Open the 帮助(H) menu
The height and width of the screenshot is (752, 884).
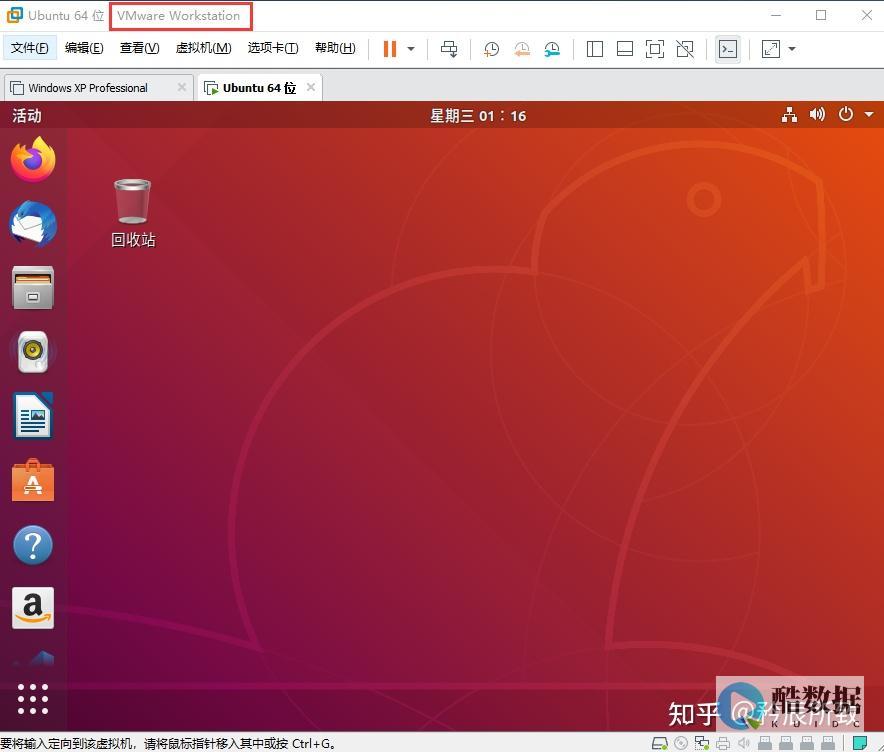pos(335,48)
